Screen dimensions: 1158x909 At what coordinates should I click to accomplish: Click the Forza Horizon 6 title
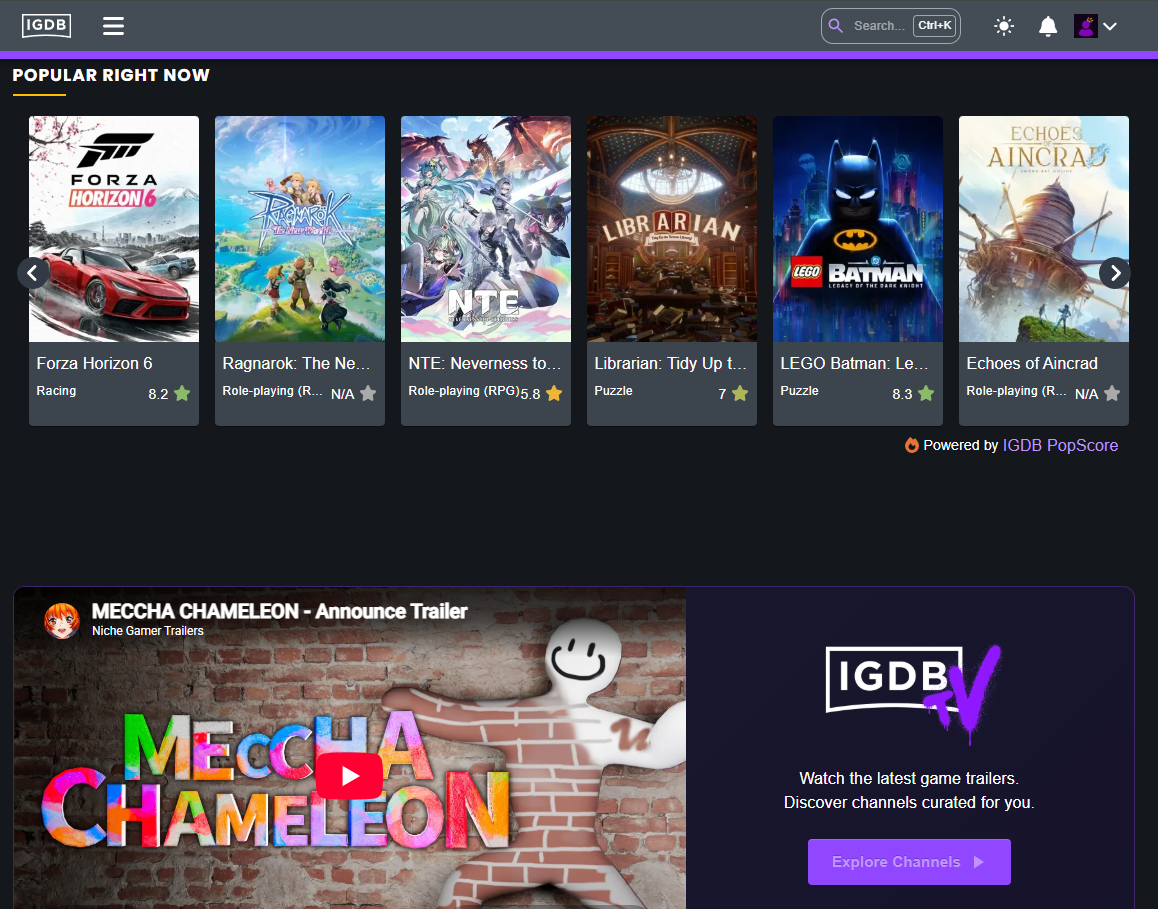95,363
